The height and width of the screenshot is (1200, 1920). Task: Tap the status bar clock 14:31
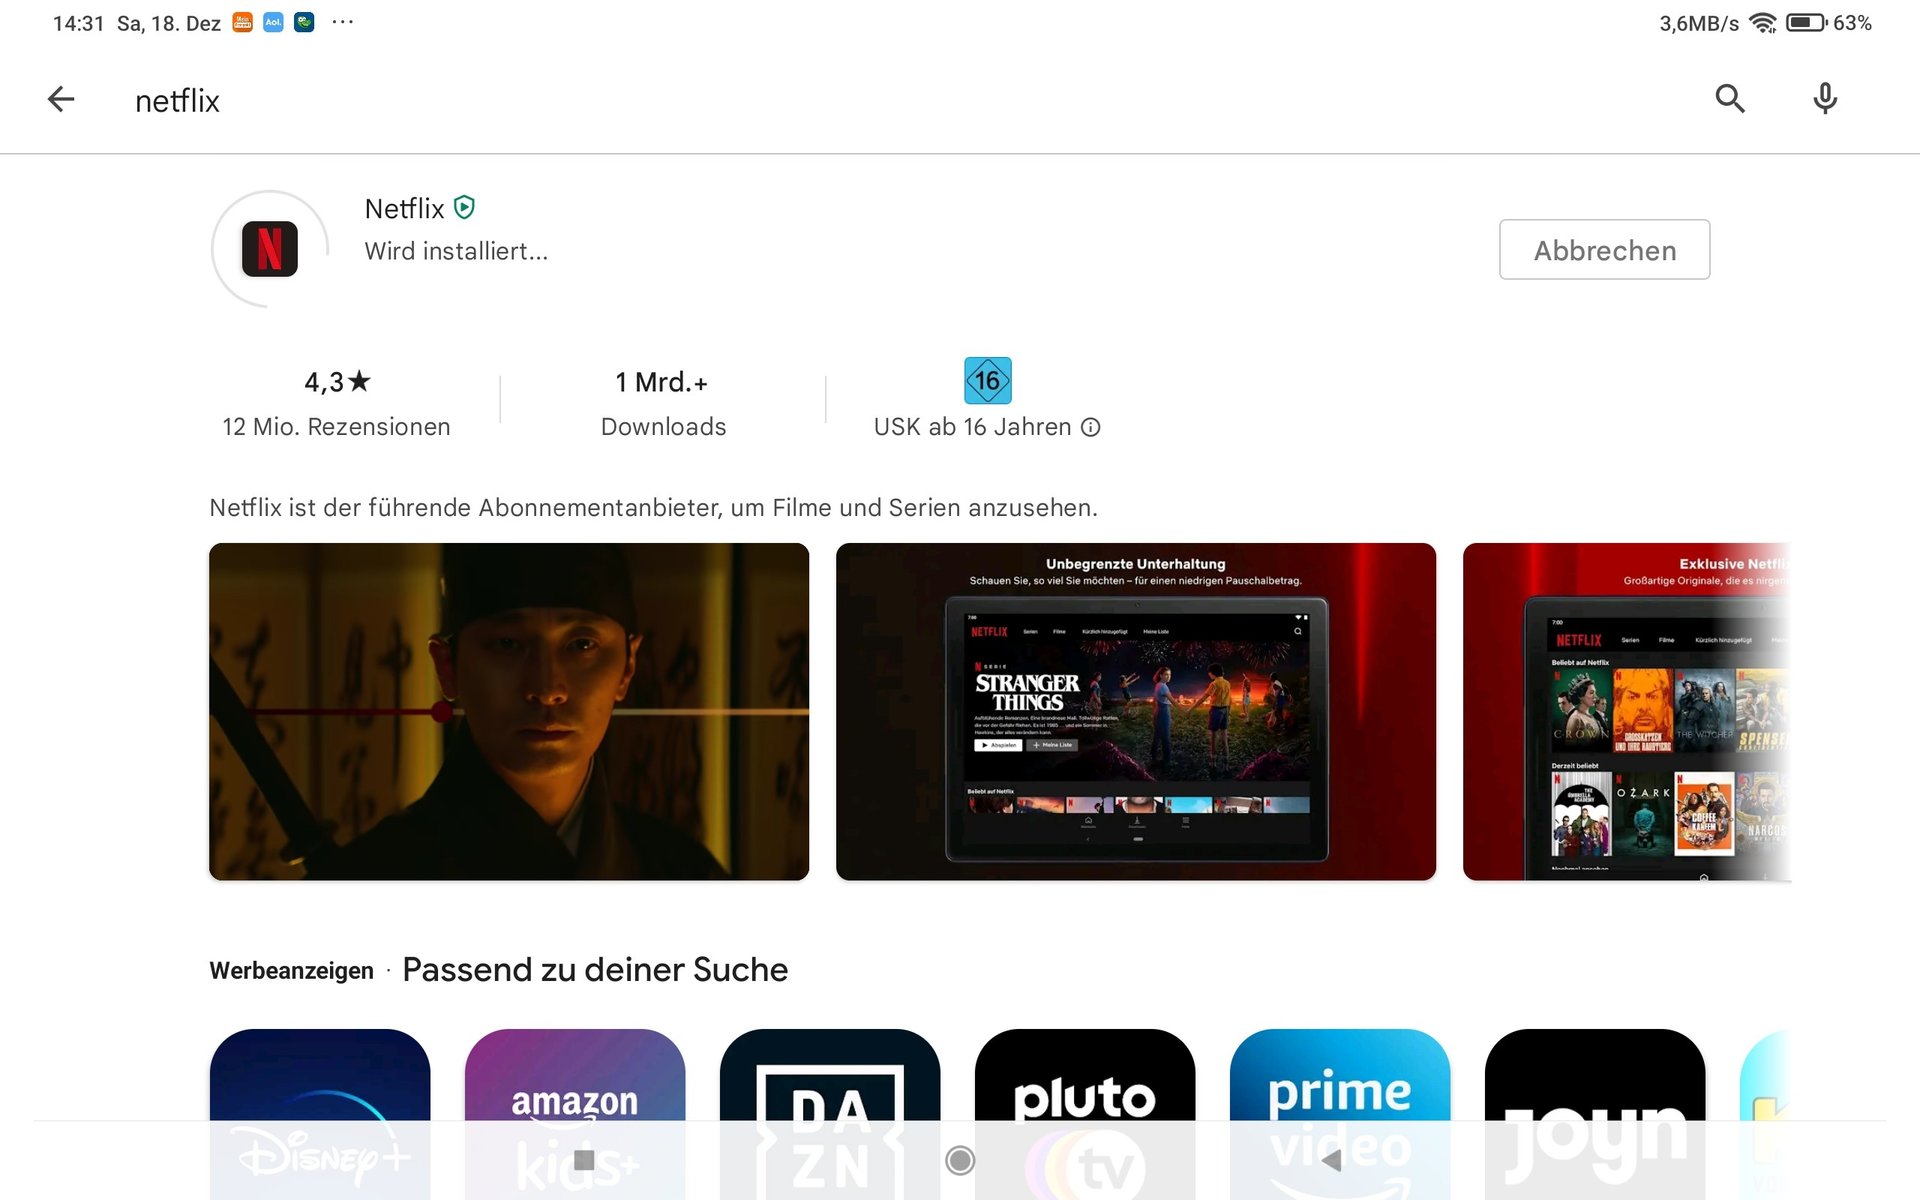tap(78, 23)
